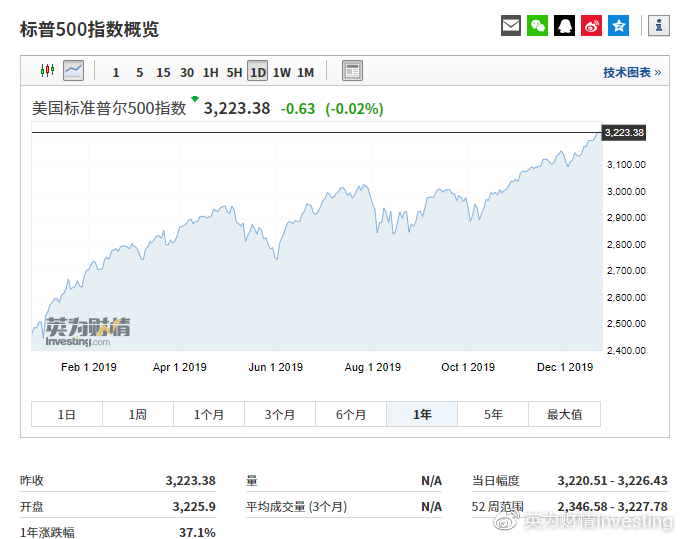Open the 技术图表 link
Image resolution: width=680 pixels, height=539 pixels.
pyautogui.click(x=632, y=72)
